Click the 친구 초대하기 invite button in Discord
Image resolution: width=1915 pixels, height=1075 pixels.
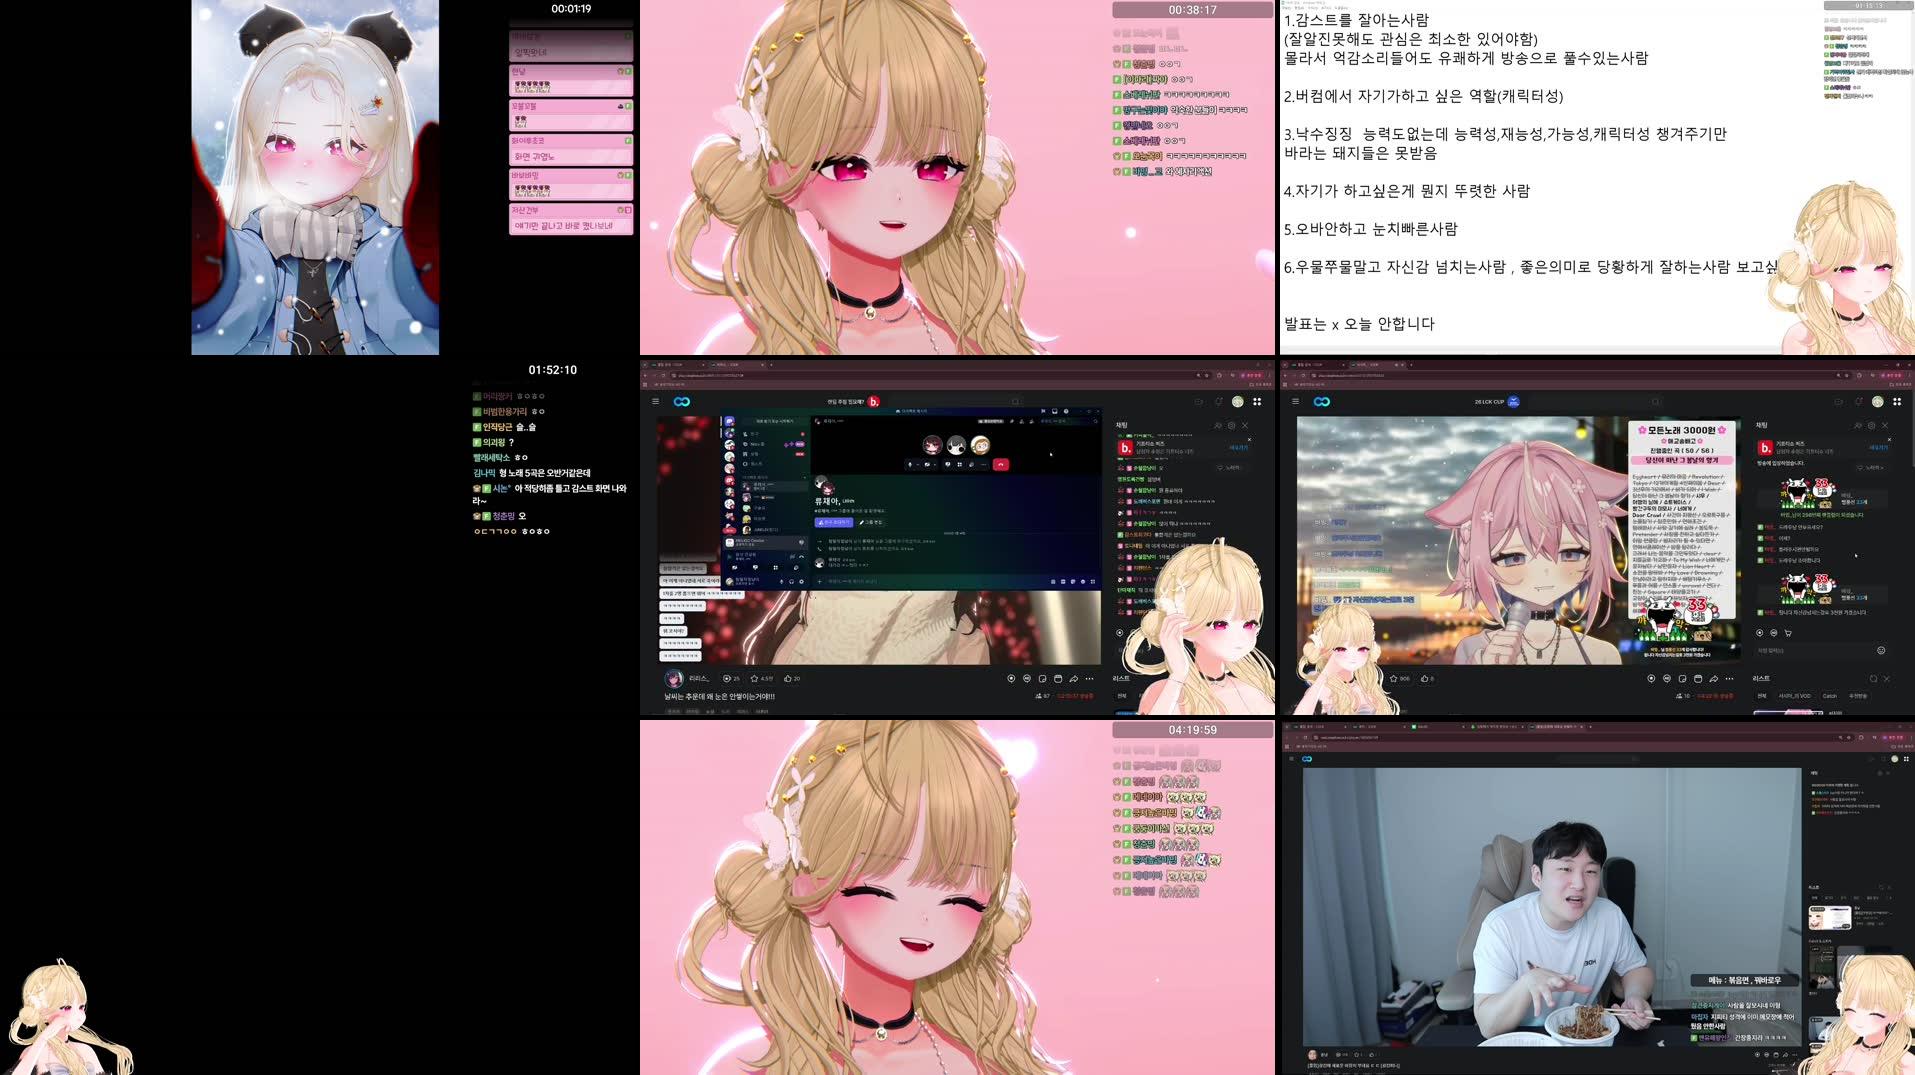pyautogui.click(x=833, y=522)
